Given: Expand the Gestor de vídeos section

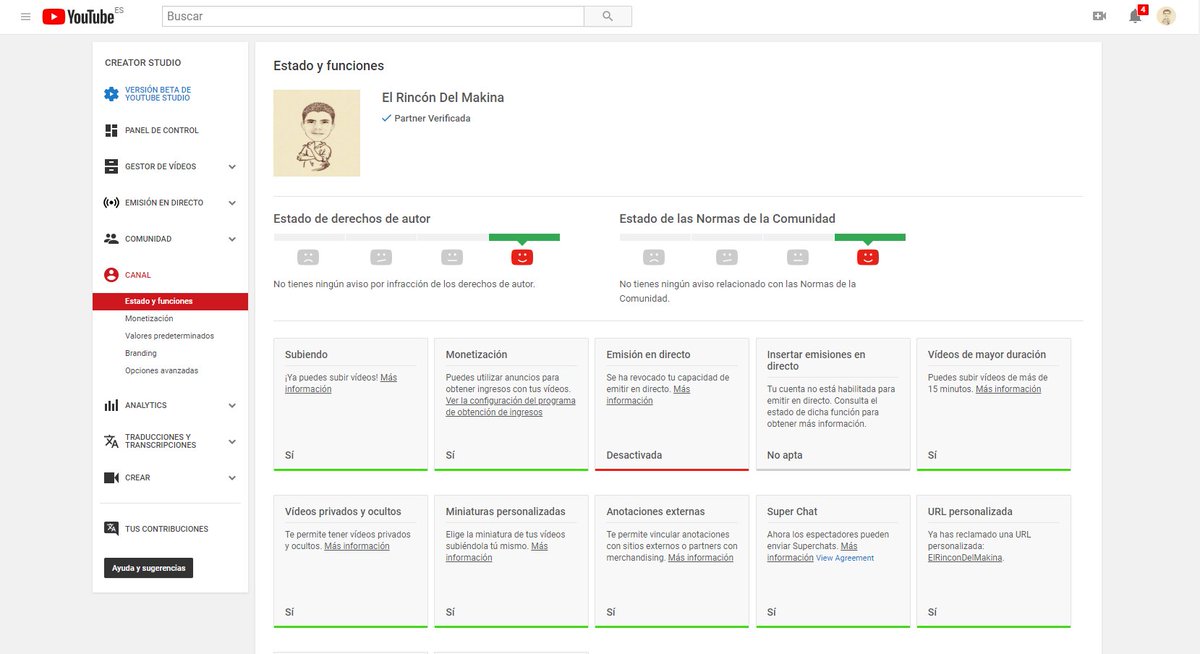Looking at the screenshot, I should [x=232, y=167].
